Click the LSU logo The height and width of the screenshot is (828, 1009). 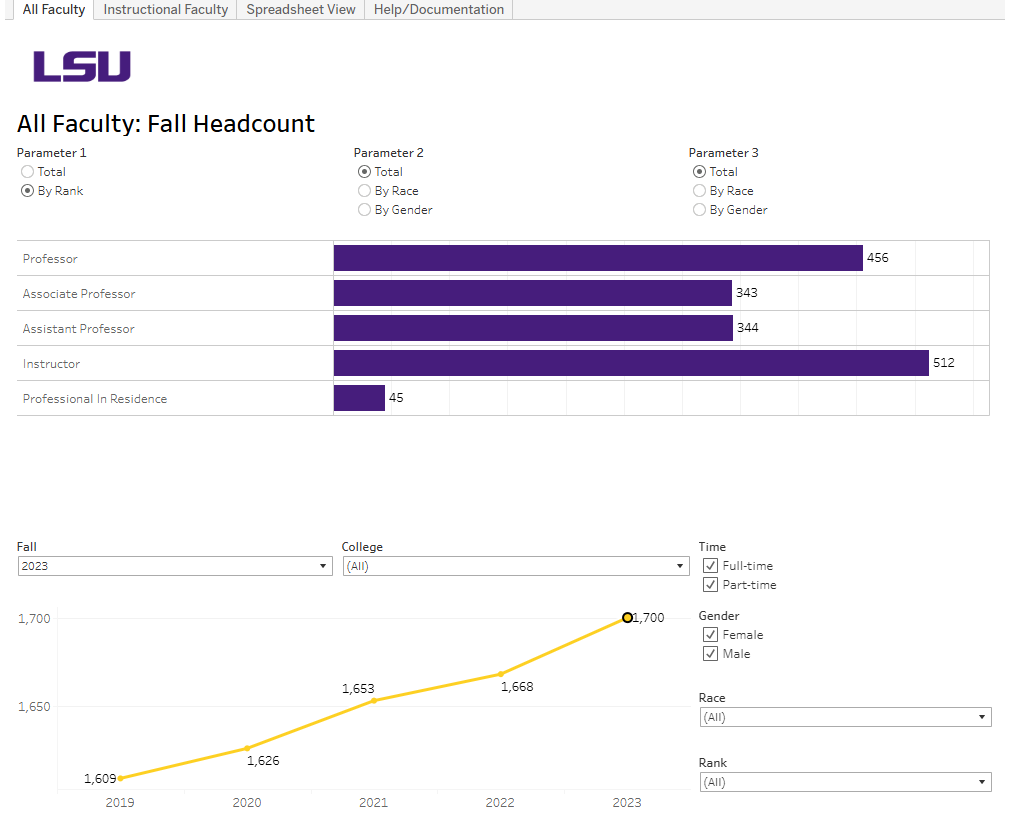coord(82,66)
